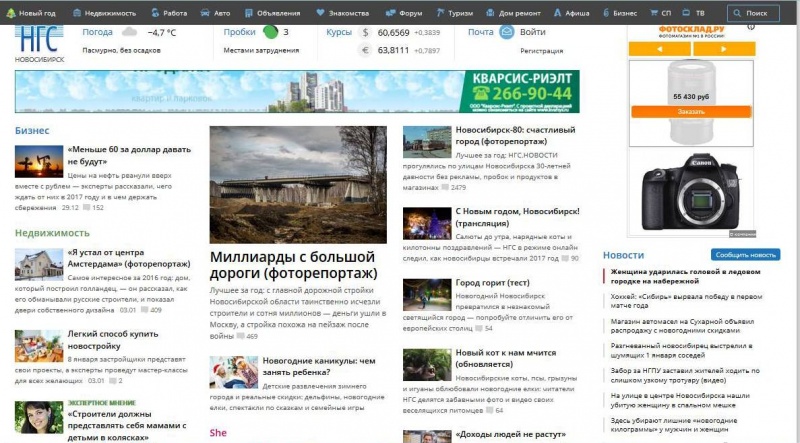Click the bridge construction photo thumbnail
Viewport: 800px width, 443px height.
pos(298,185)
